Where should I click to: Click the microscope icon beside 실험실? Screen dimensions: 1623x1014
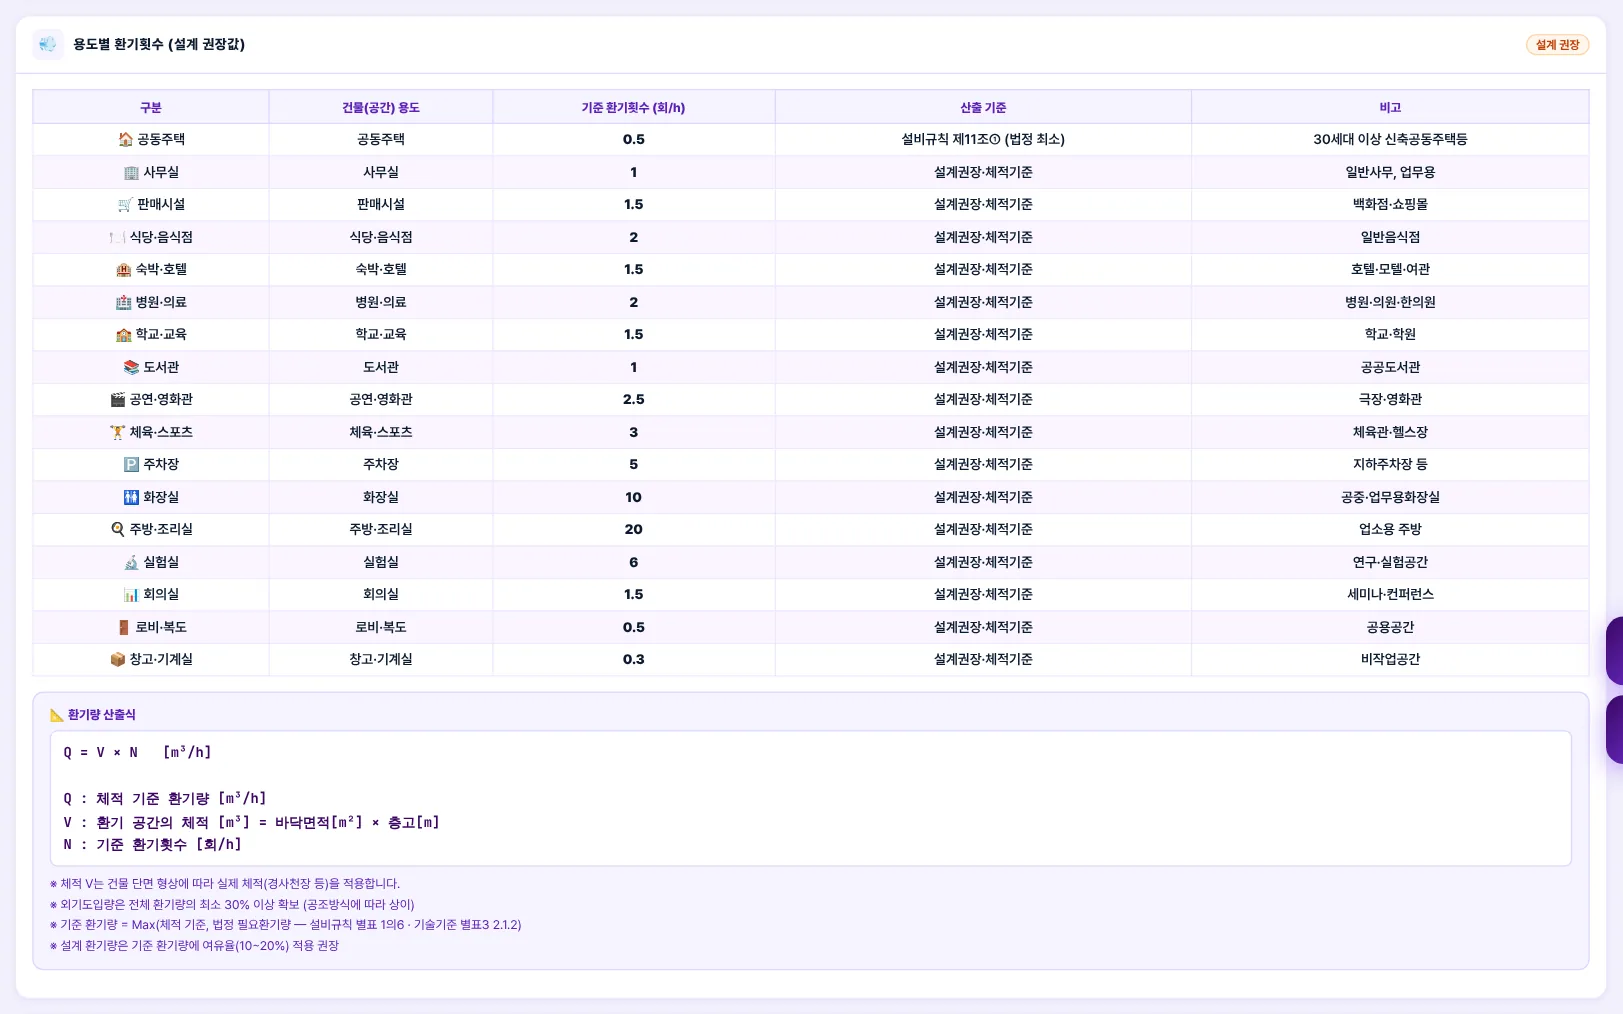click(x=131, y=562)
